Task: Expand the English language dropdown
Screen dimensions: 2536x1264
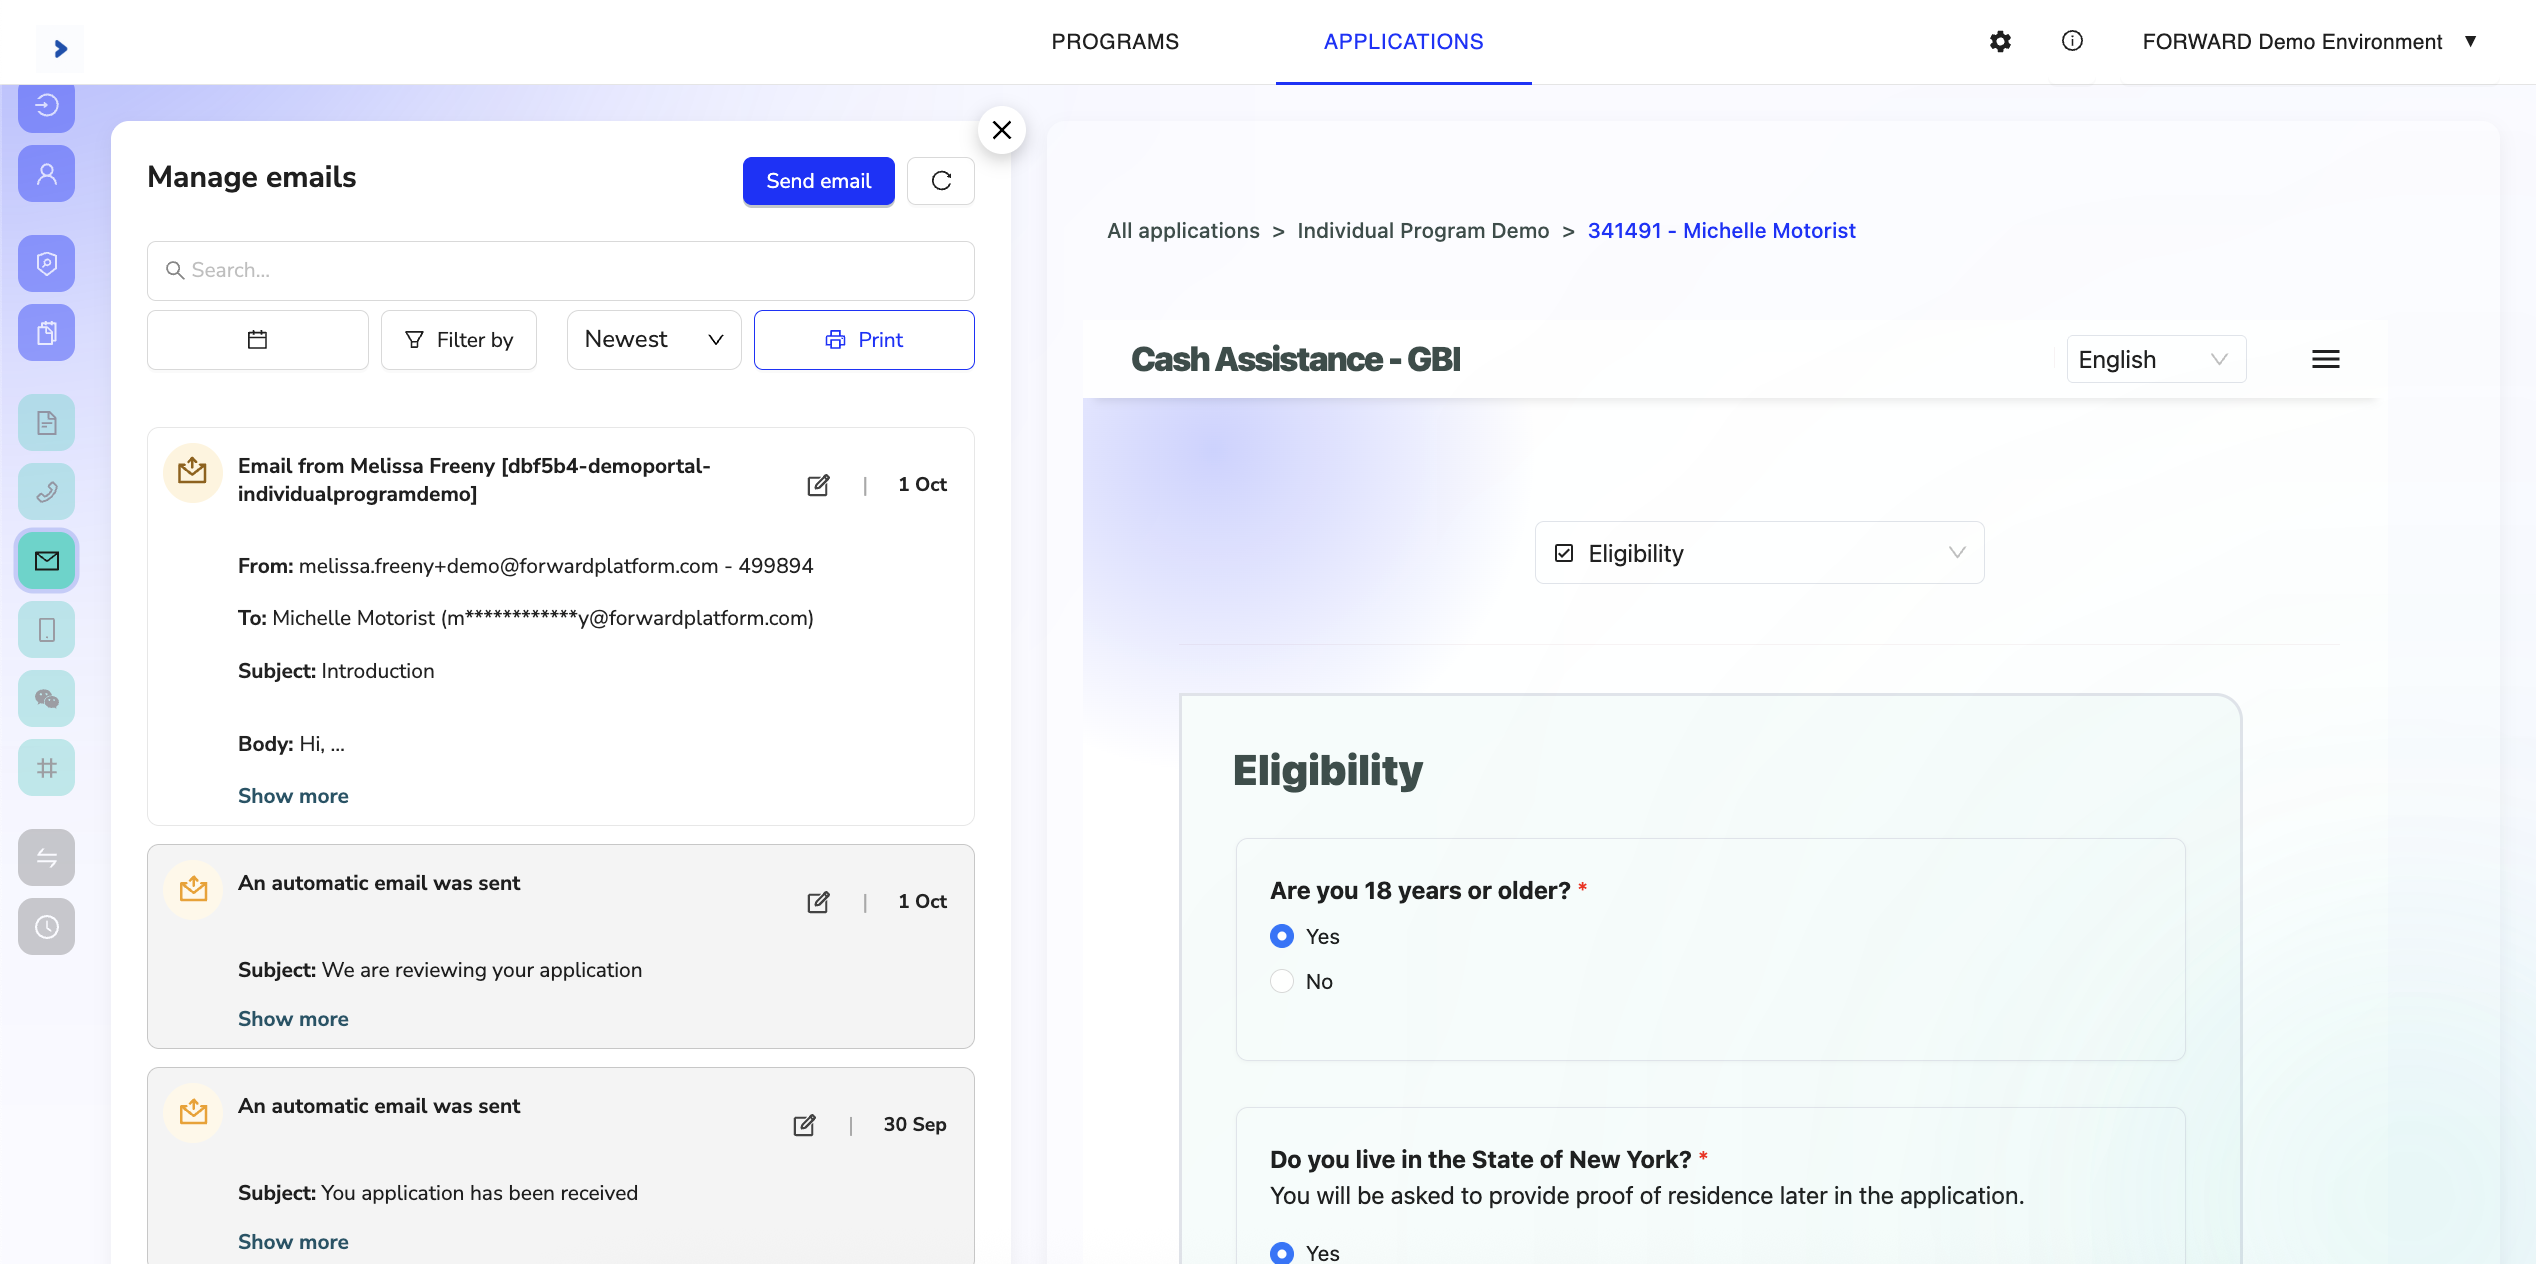Action: [2155, 359]
